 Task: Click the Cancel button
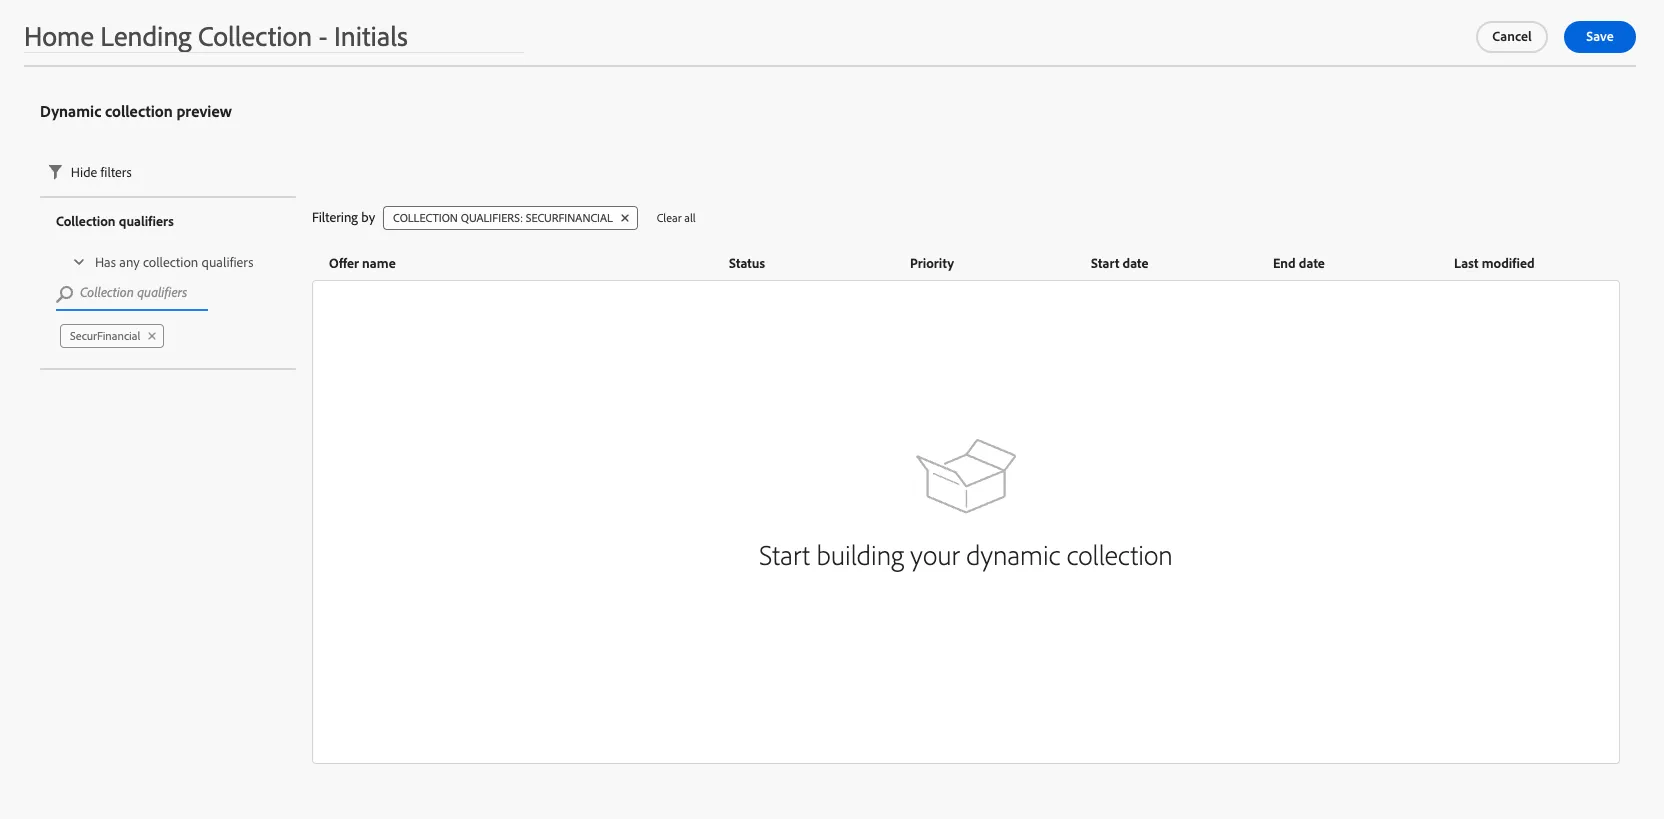(x=1511, y=37)
